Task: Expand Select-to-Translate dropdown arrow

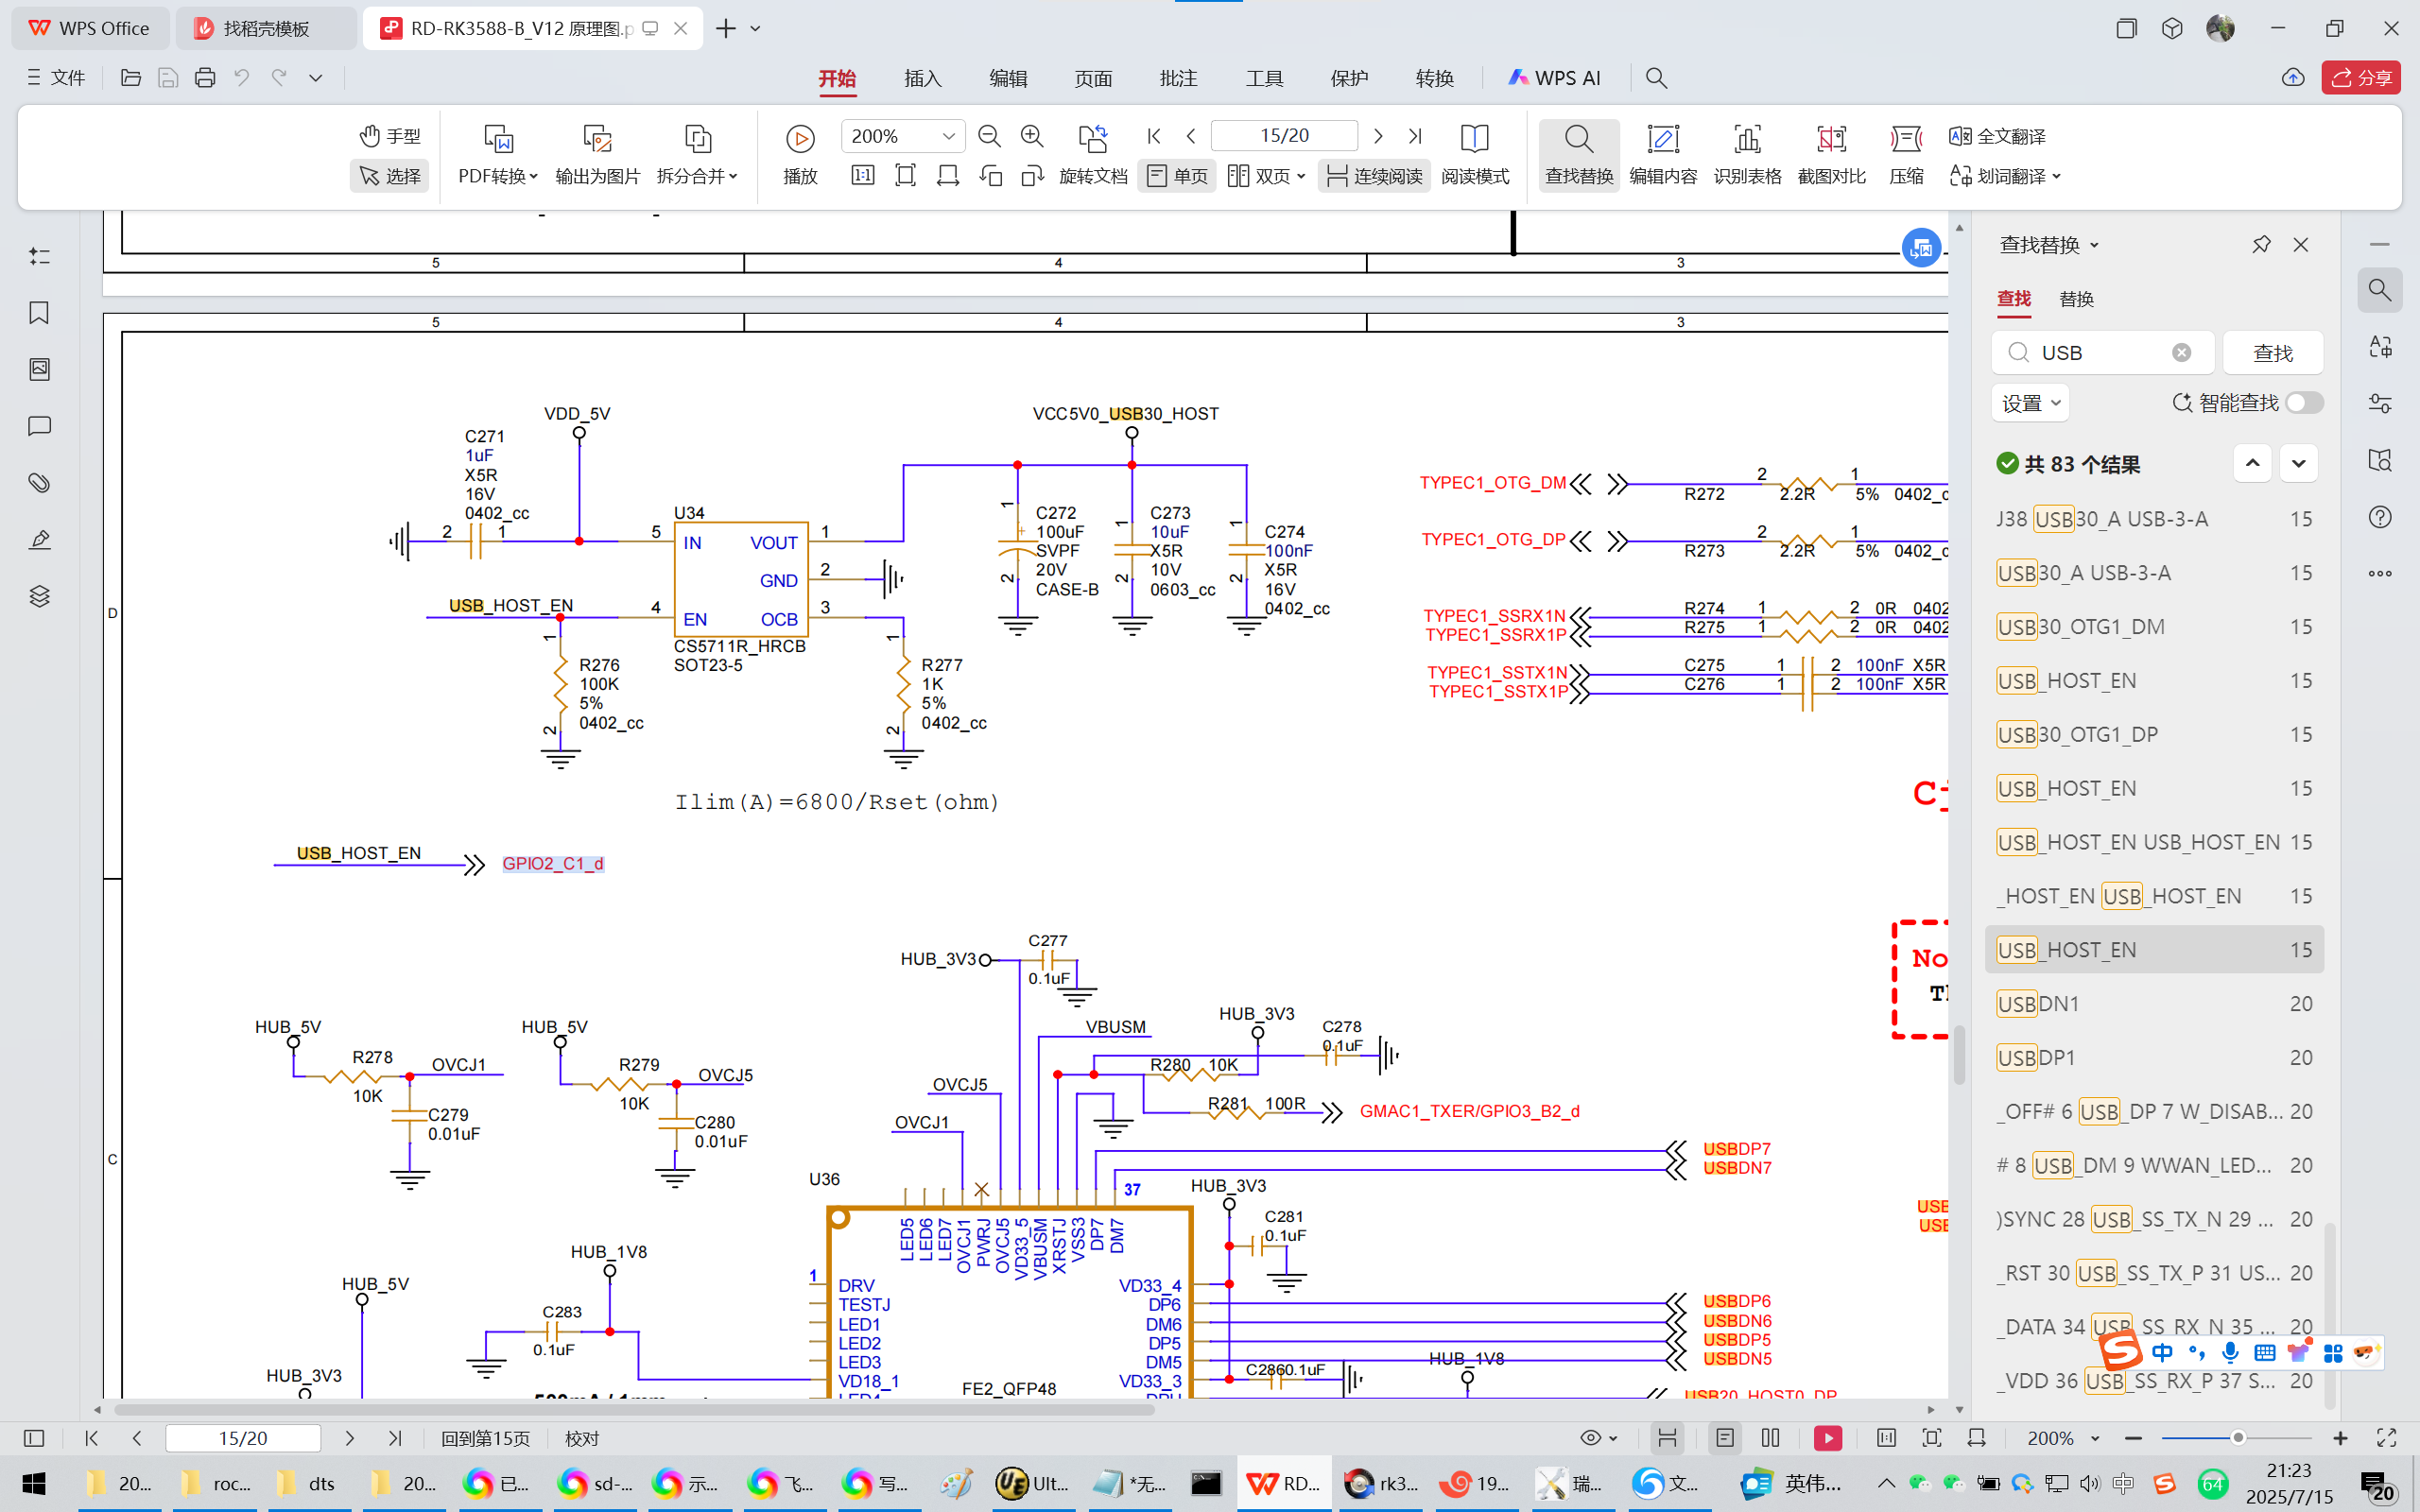Action: 2056,177
